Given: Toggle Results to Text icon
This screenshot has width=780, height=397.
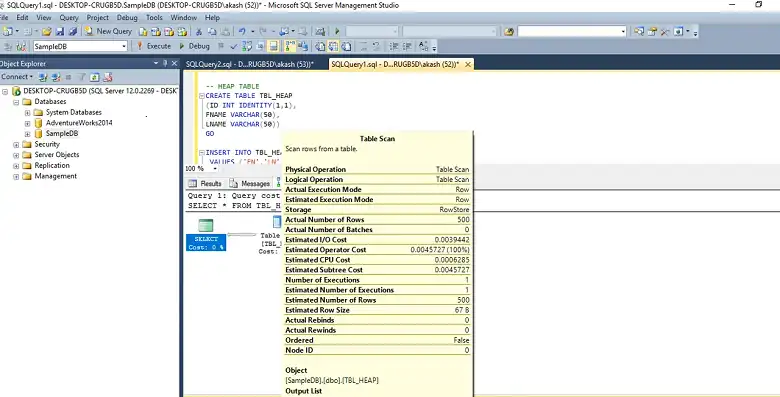Looking at the screenshot, I should 320,46.
